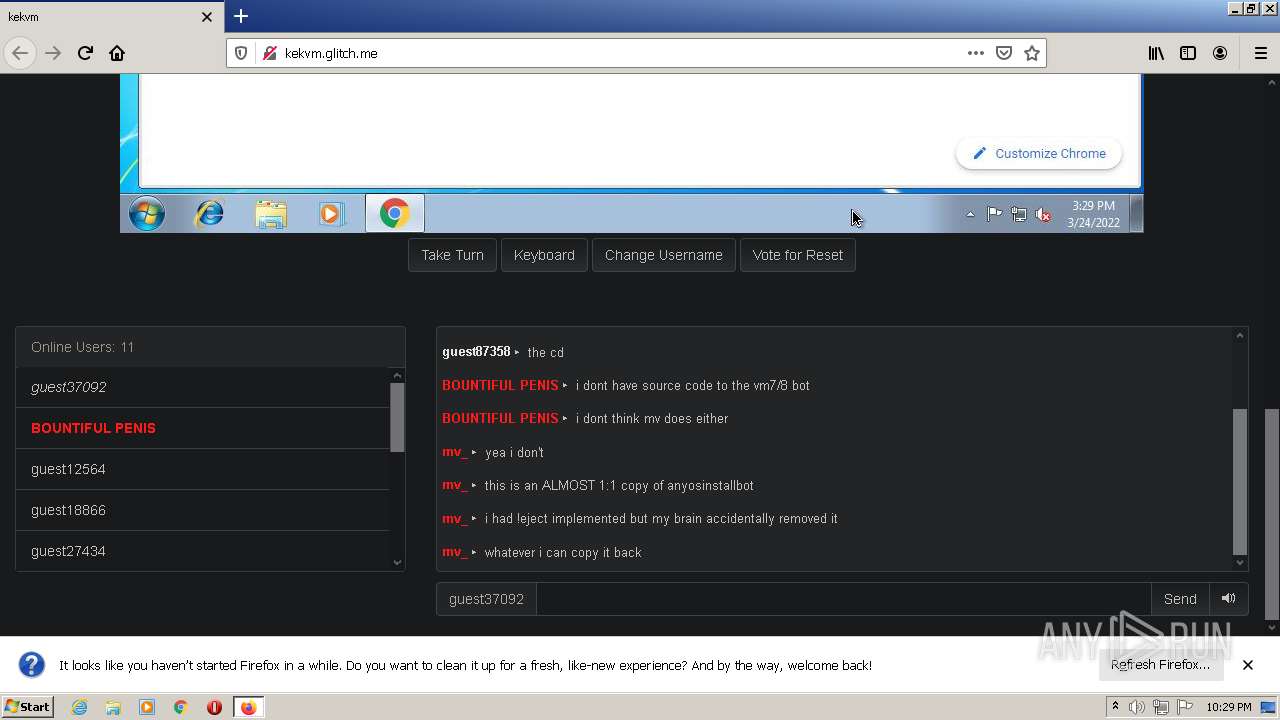Toggle Firefox sidebar icon
The height and width of the screenshot is (720, 1280).
point(1188,53)
